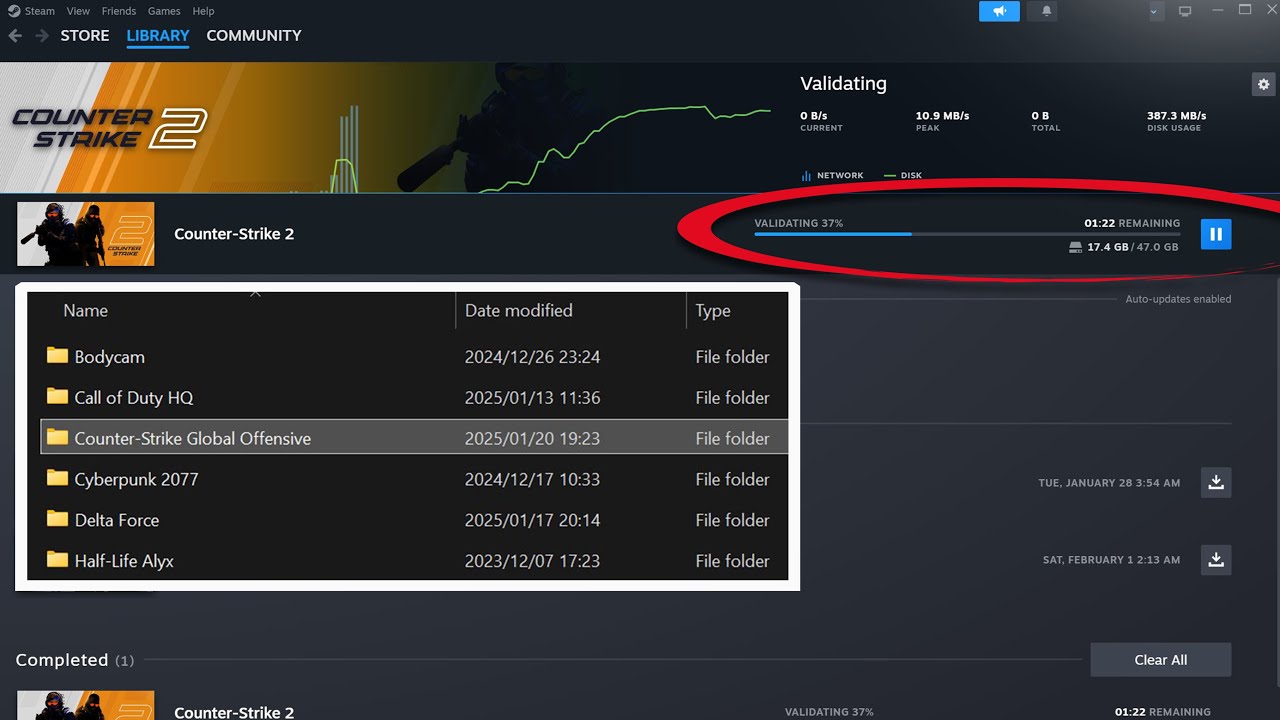Screen dimensions: 1280x720
Task: Click the Auto-updates enabled label
Action: 1178,299
